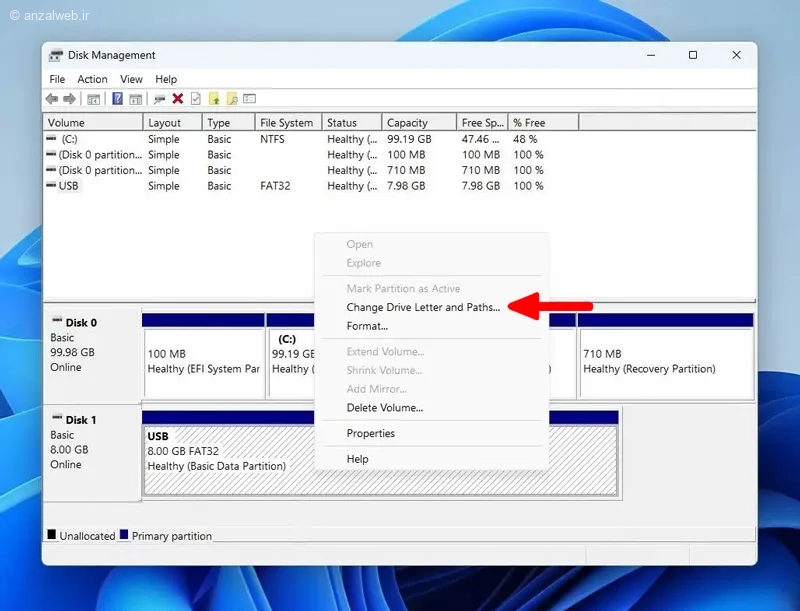The width and height of the screenshot is (800, 611).
Task: Click the Forward arrow toolbar icon
Action: pos(69,99)
